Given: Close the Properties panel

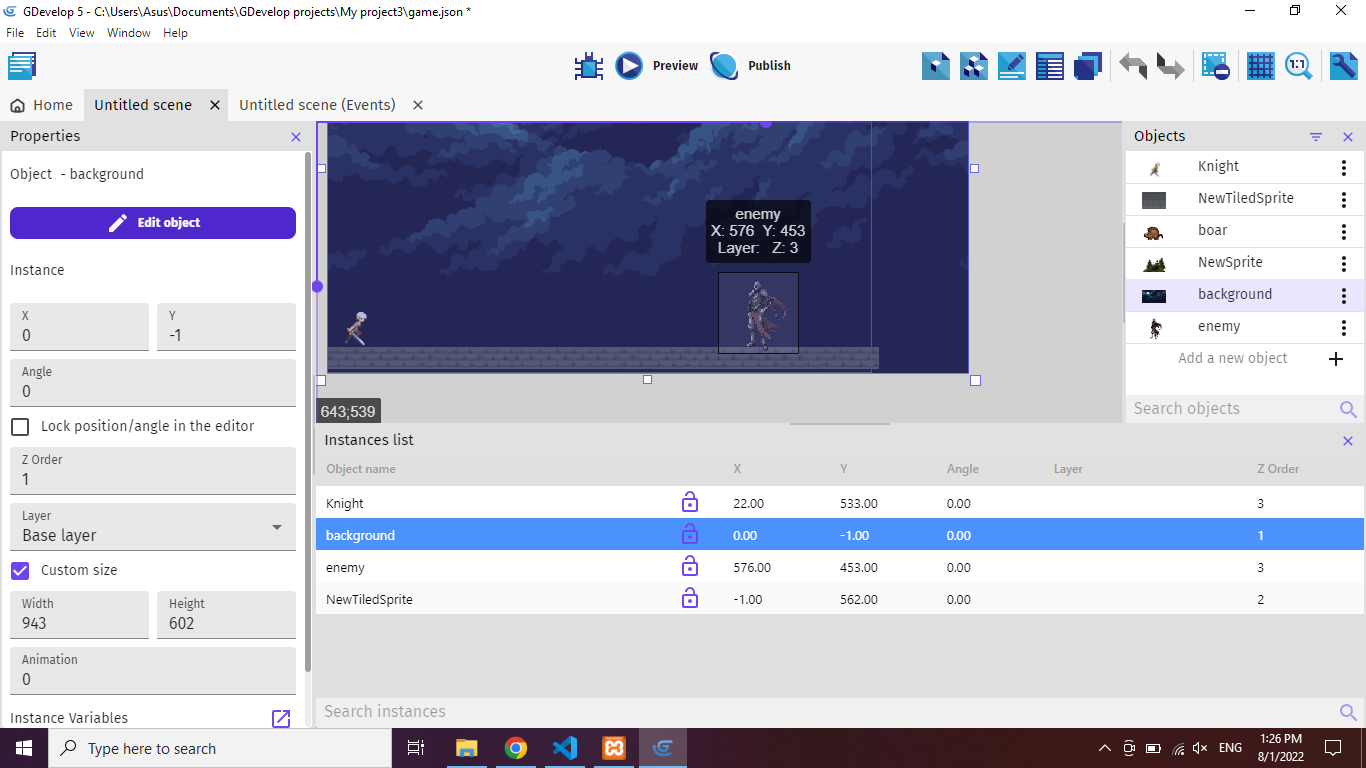Looking at the screenshot, I should pyautogui.click(x=295, y=137).
